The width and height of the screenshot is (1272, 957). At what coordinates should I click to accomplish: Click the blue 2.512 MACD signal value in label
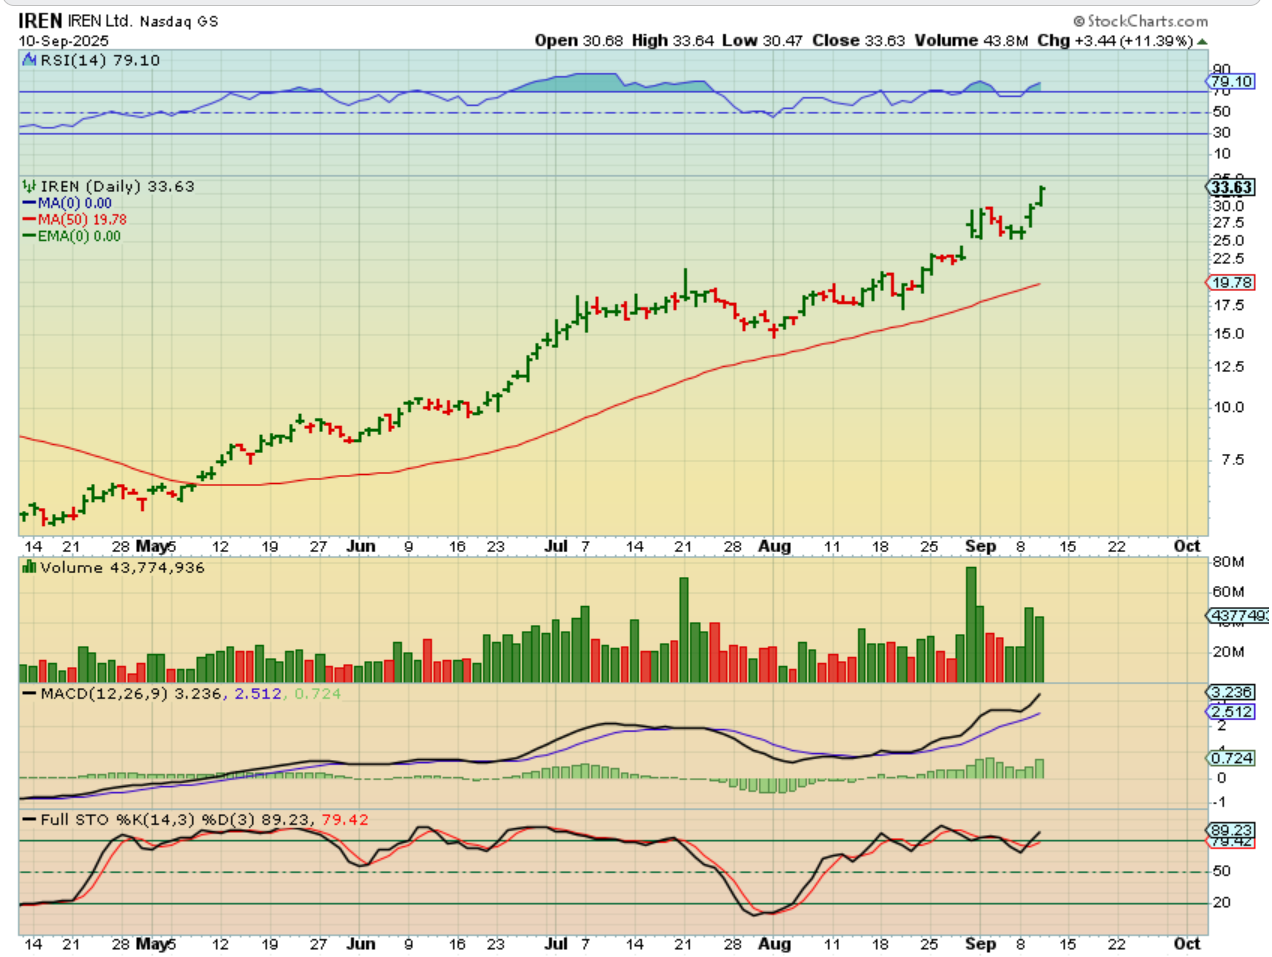tap(258, 693)
